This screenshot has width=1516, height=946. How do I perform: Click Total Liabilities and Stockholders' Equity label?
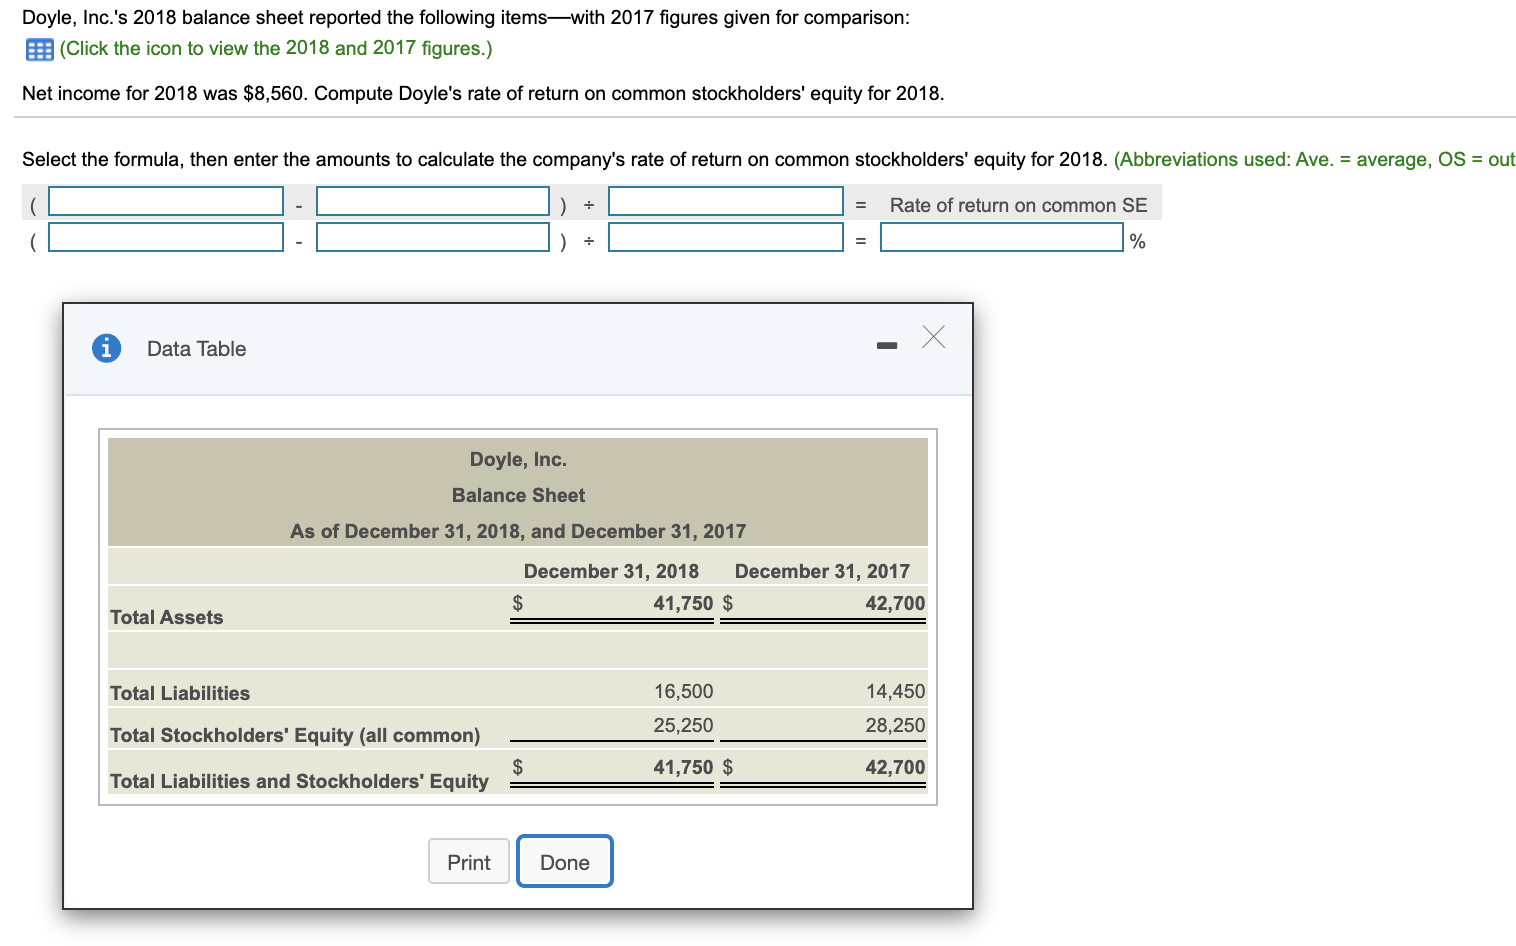tap(300, 781)
